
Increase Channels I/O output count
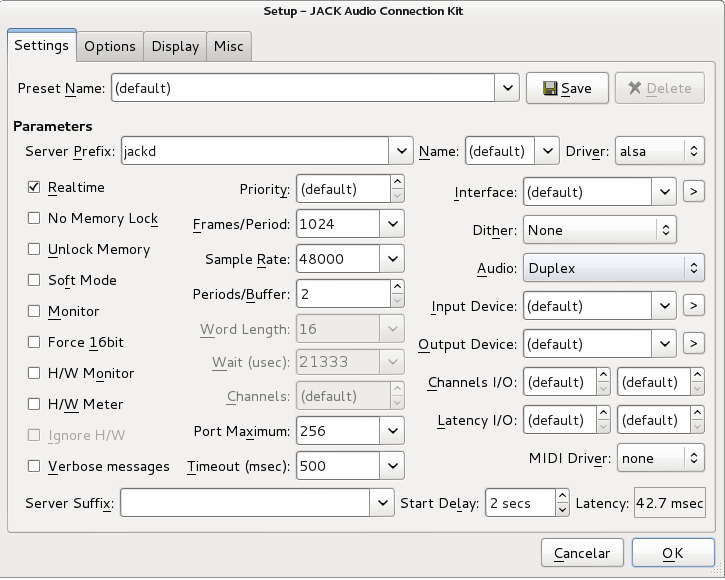697,375
